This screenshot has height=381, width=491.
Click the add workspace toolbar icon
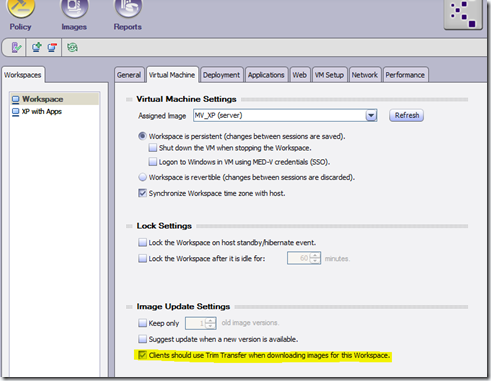(37, 47)
